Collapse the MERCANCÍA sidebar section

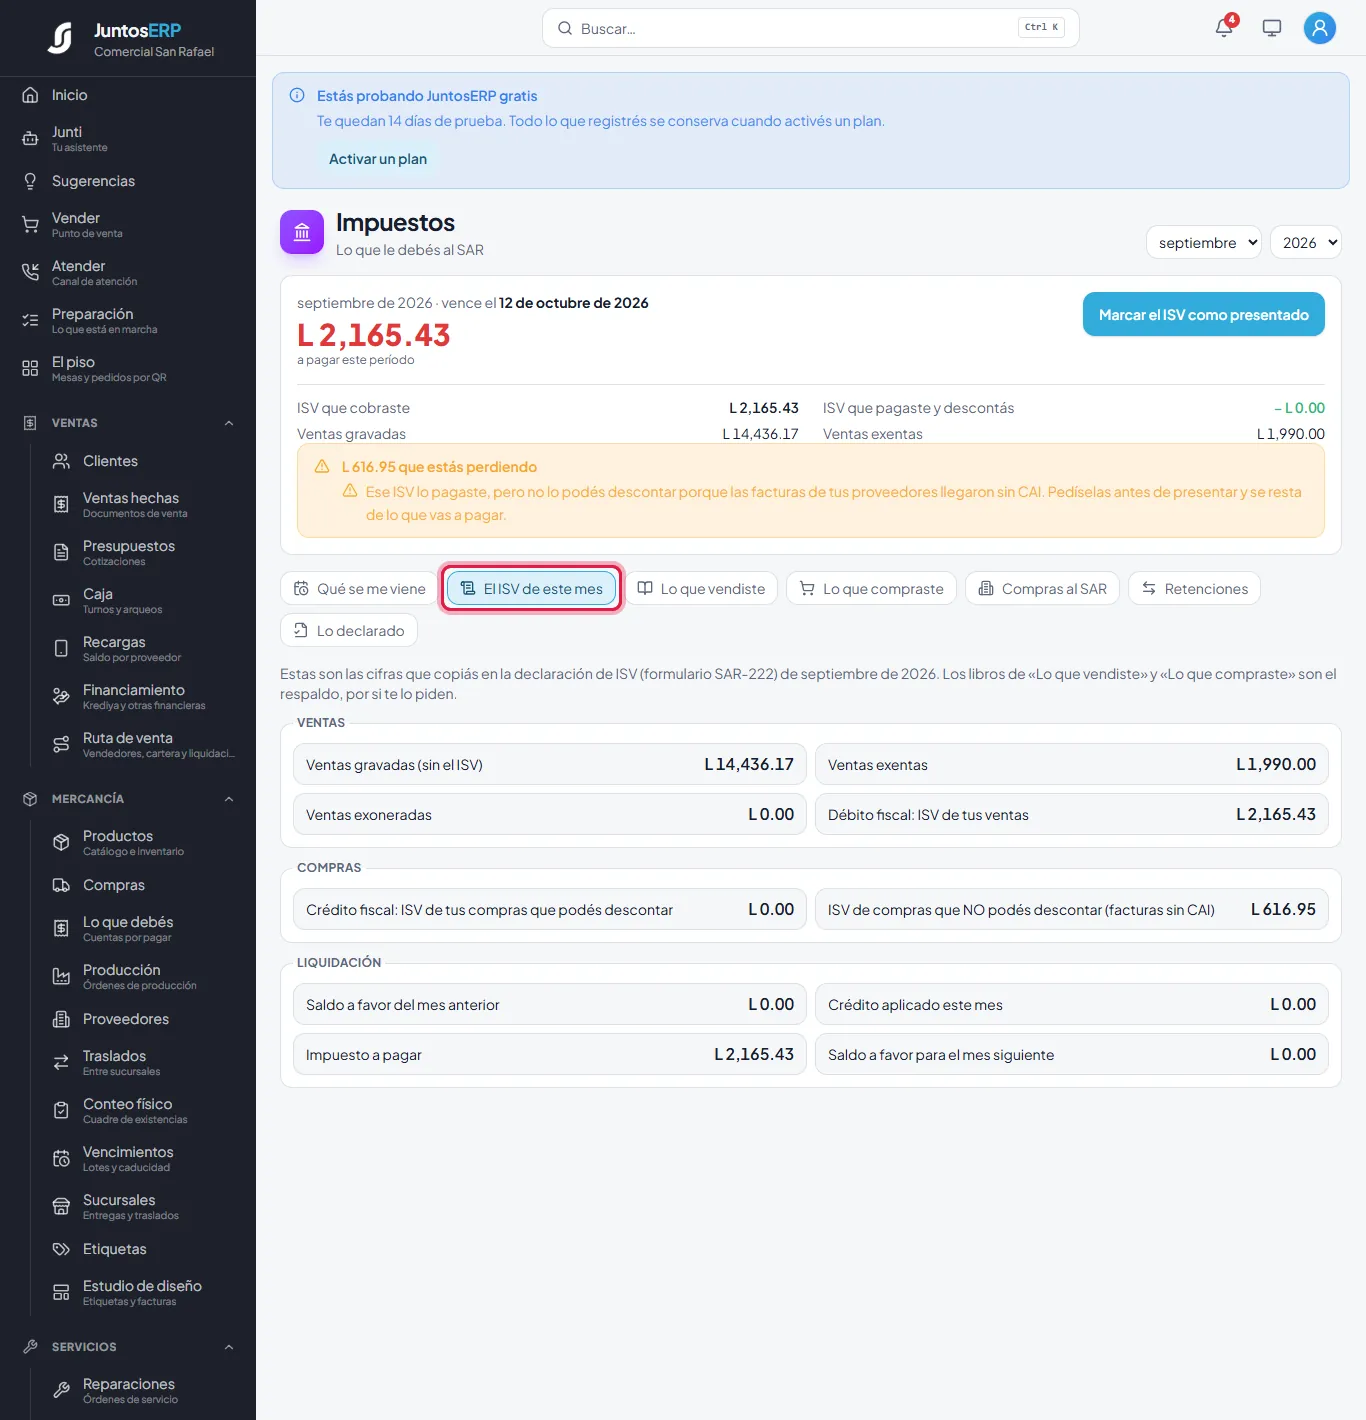pos(229,799)
